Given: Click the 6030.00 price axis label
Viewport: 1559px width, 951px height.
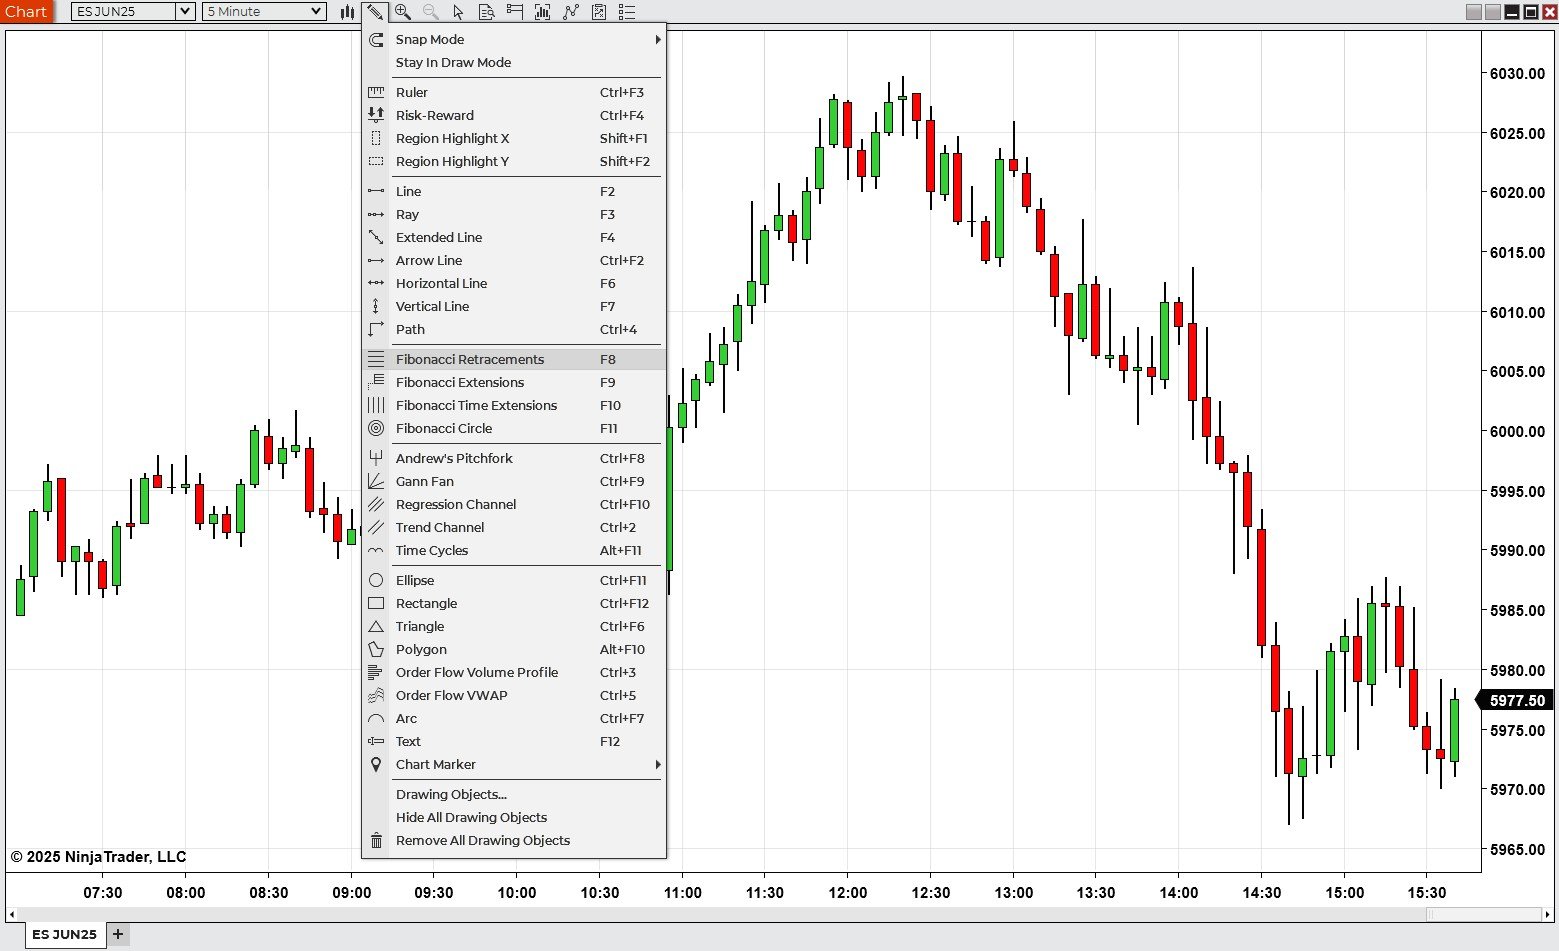Looking at the screenshot, I should (1517, 73).
